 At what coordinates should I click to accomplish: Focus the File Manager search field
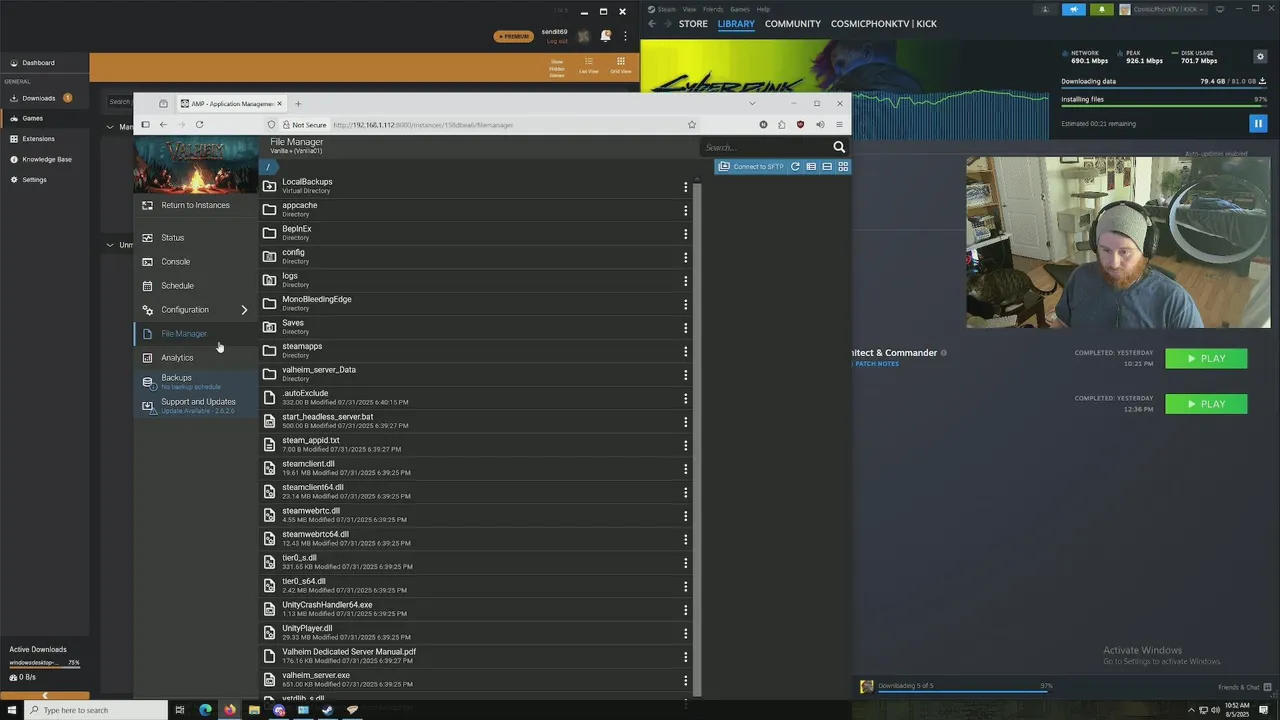coord(766,147)
